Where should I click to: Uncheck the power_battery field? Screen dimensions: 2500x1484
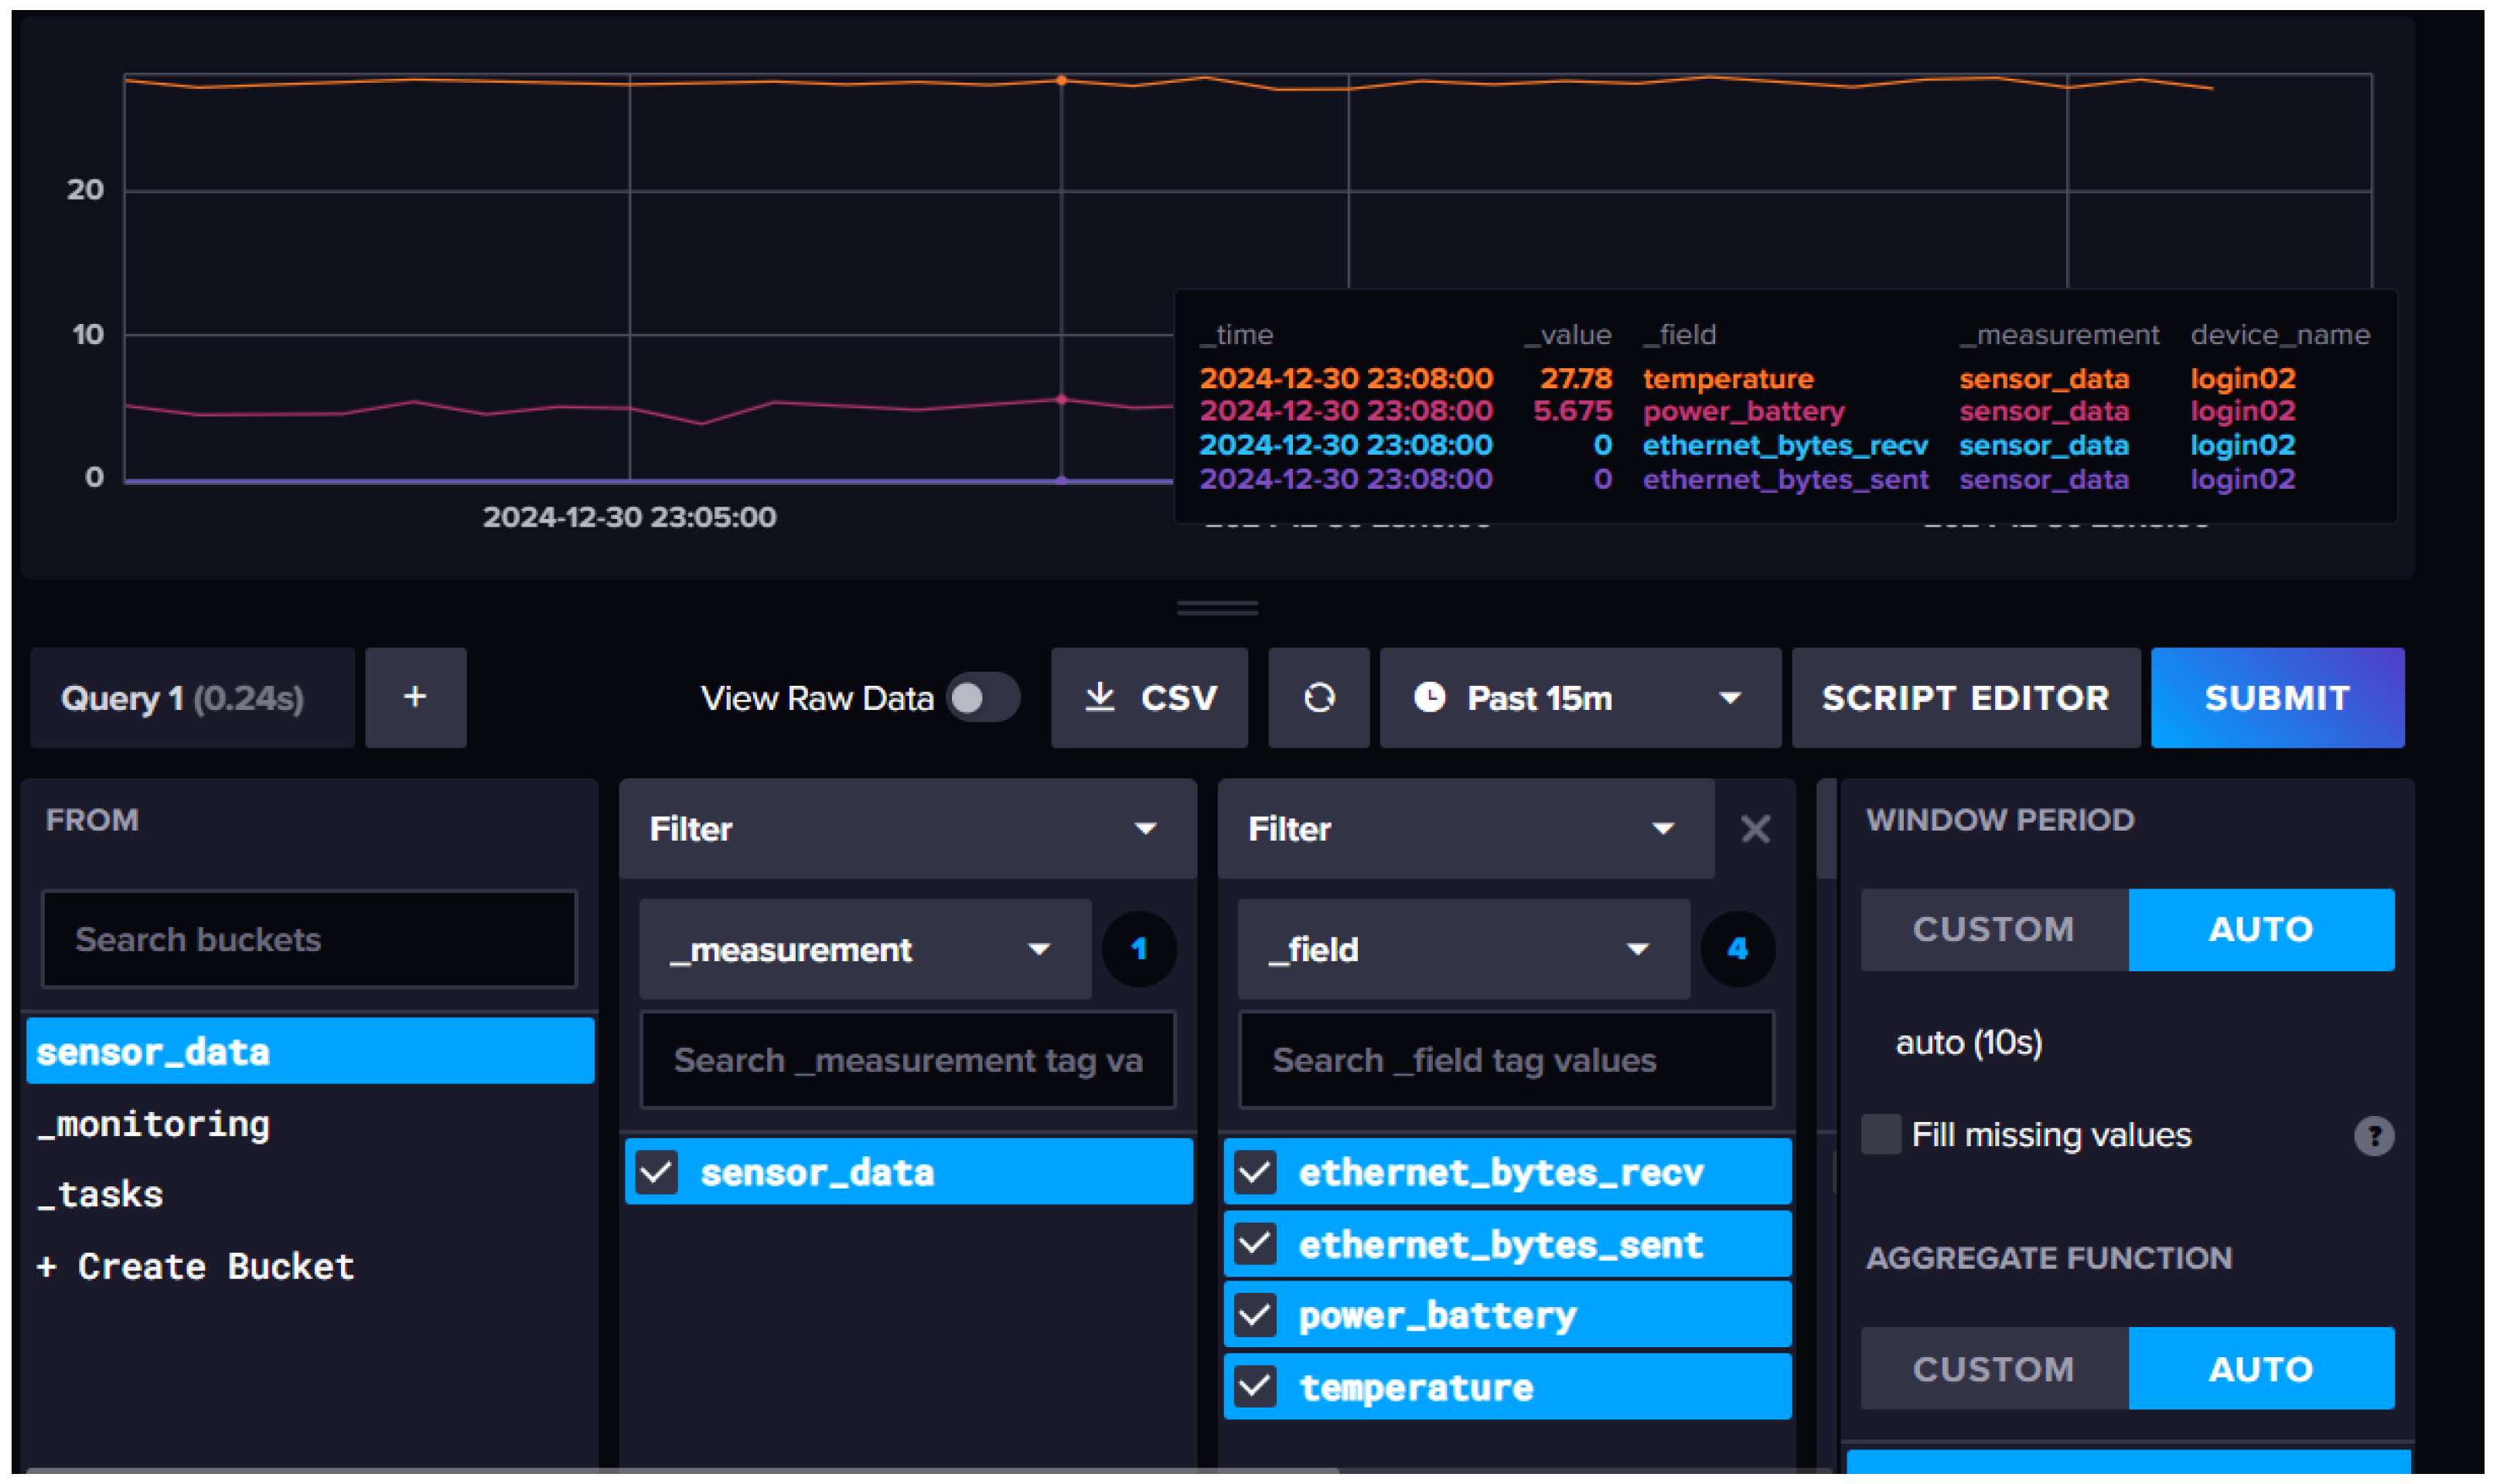click(1255, 1315)
